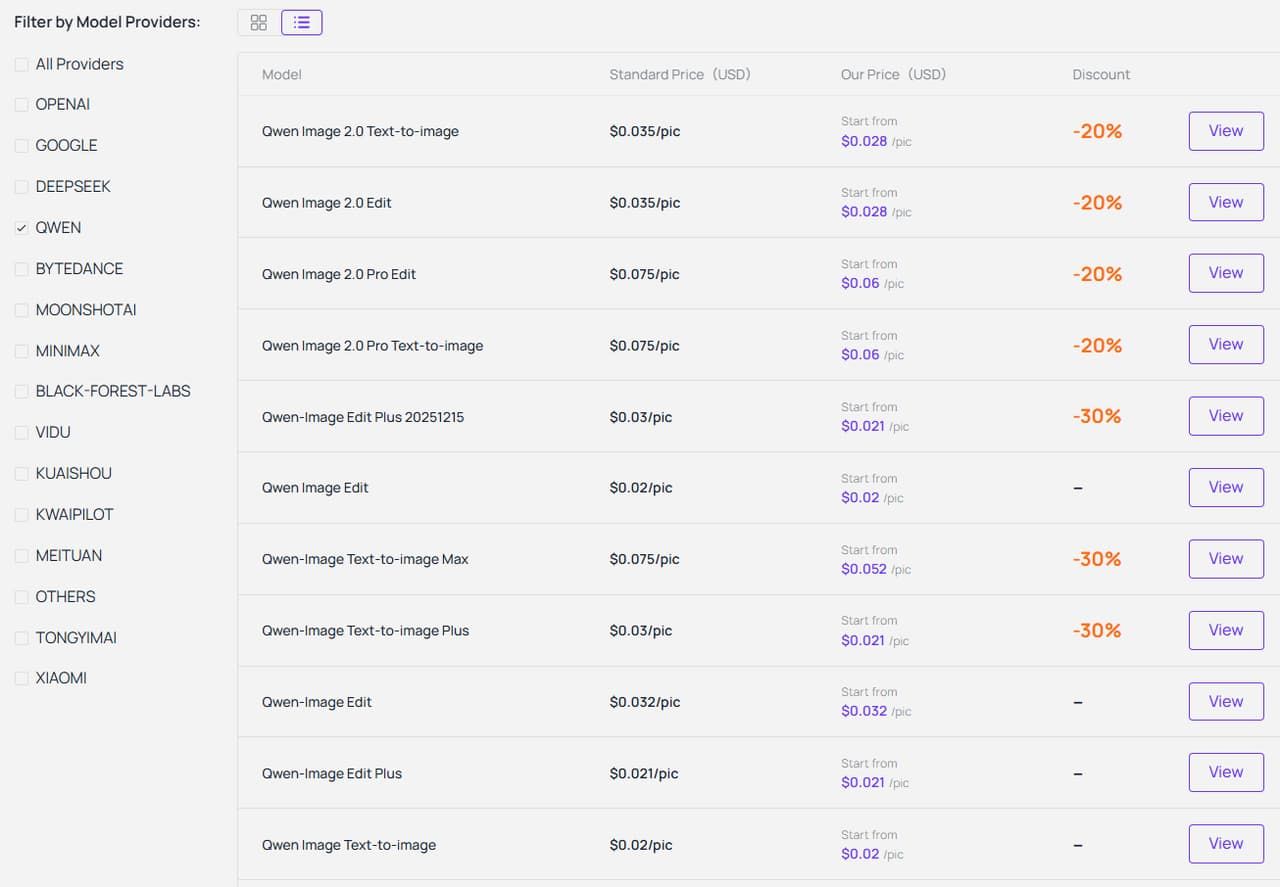Select the BYTEDANCE checkbox

tap(22, 269)
